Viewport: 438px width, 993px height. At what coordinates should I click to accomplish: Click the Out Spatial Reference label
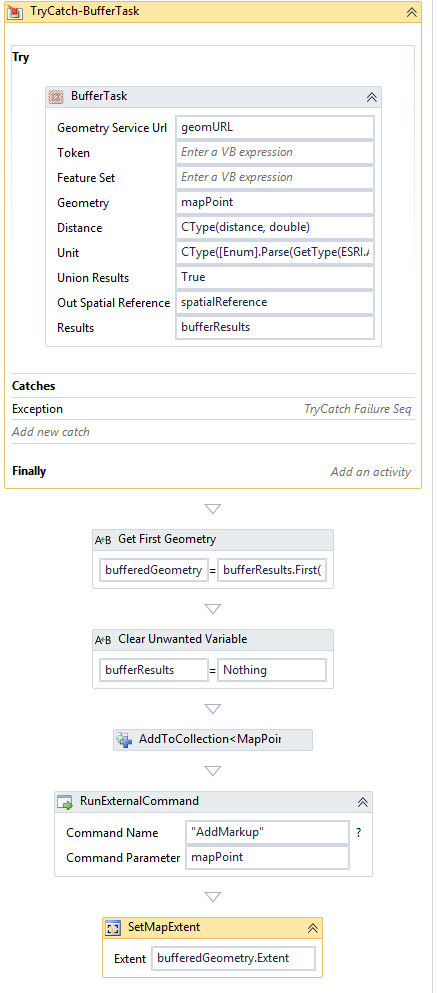click(x=113, y=303)
